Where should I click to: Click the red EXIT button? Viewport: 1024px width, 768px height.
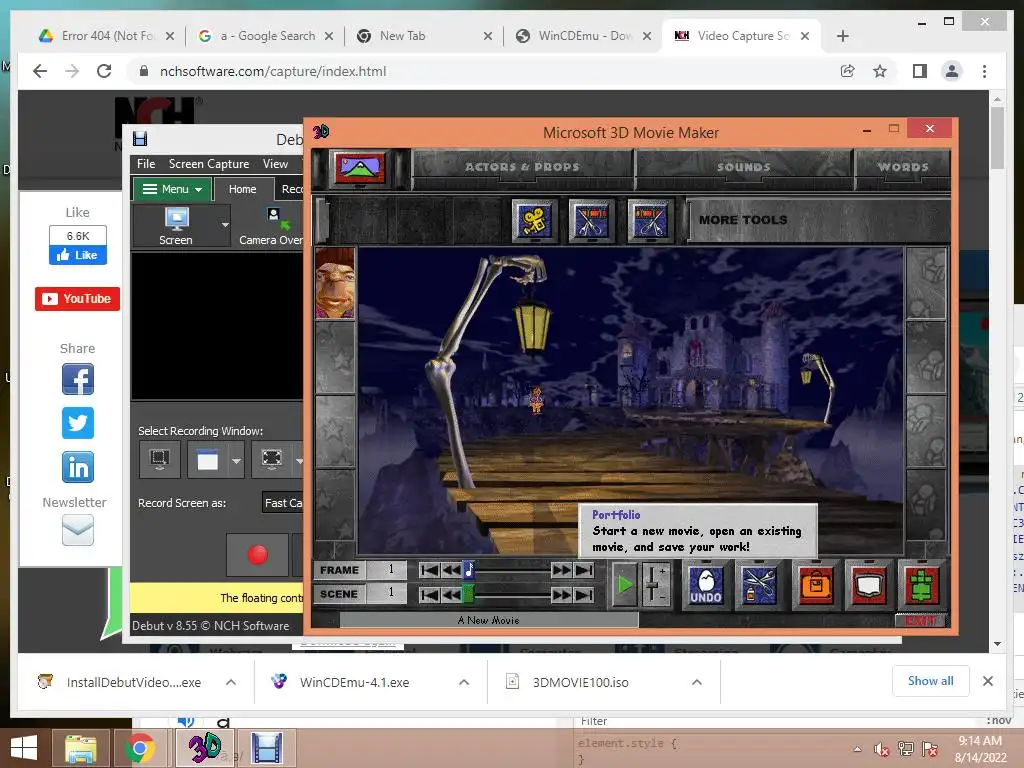(x=921, y=620)
